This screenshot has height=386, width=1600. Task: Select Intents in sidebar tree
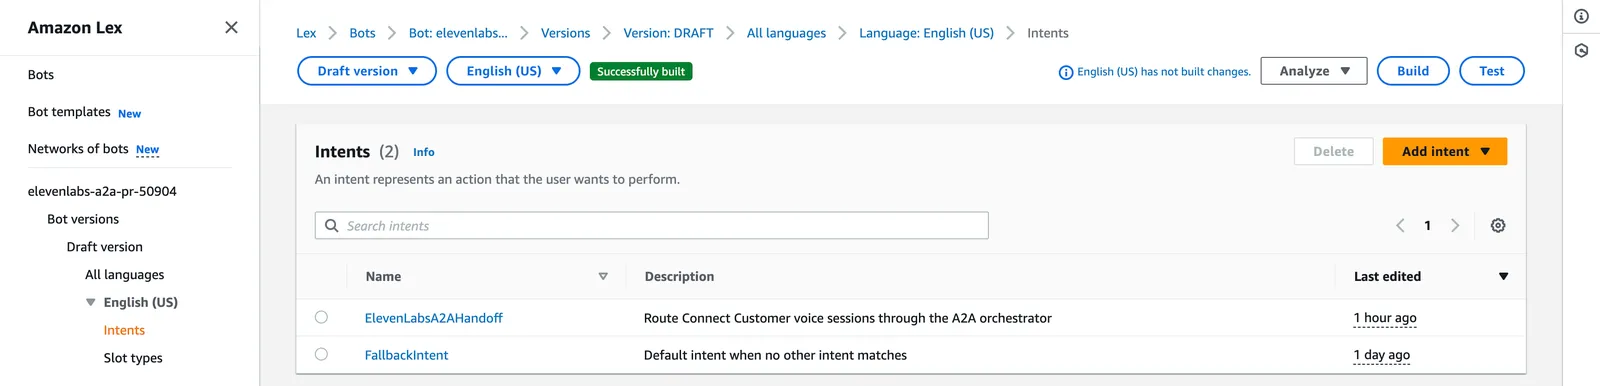tap(124, 330)
